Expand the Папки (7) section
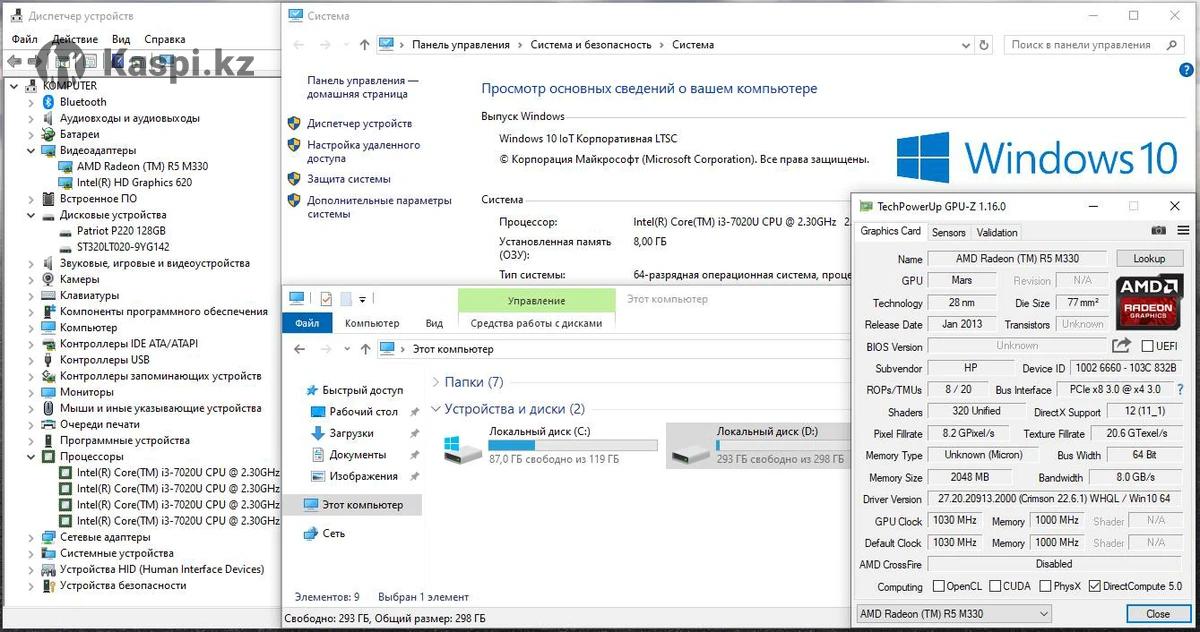The height and width of the screenshot is (632, 1200). tap(436, 382)
